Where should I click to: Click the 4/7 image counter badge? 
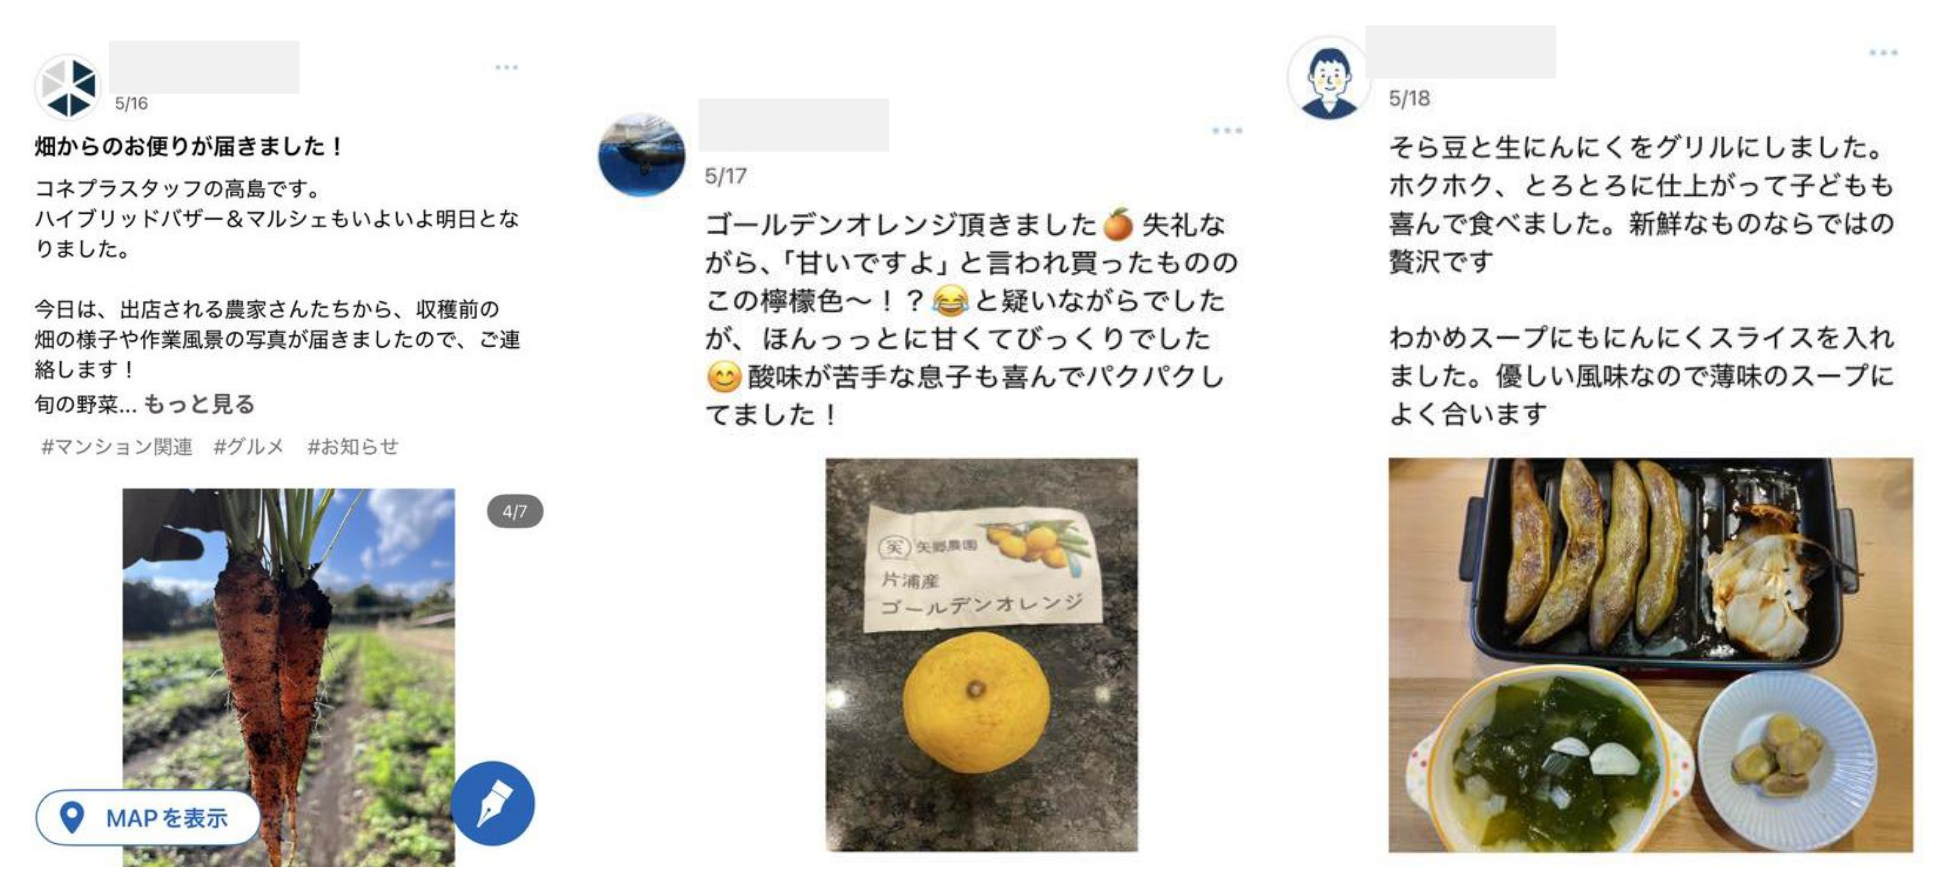coord(514,511)
